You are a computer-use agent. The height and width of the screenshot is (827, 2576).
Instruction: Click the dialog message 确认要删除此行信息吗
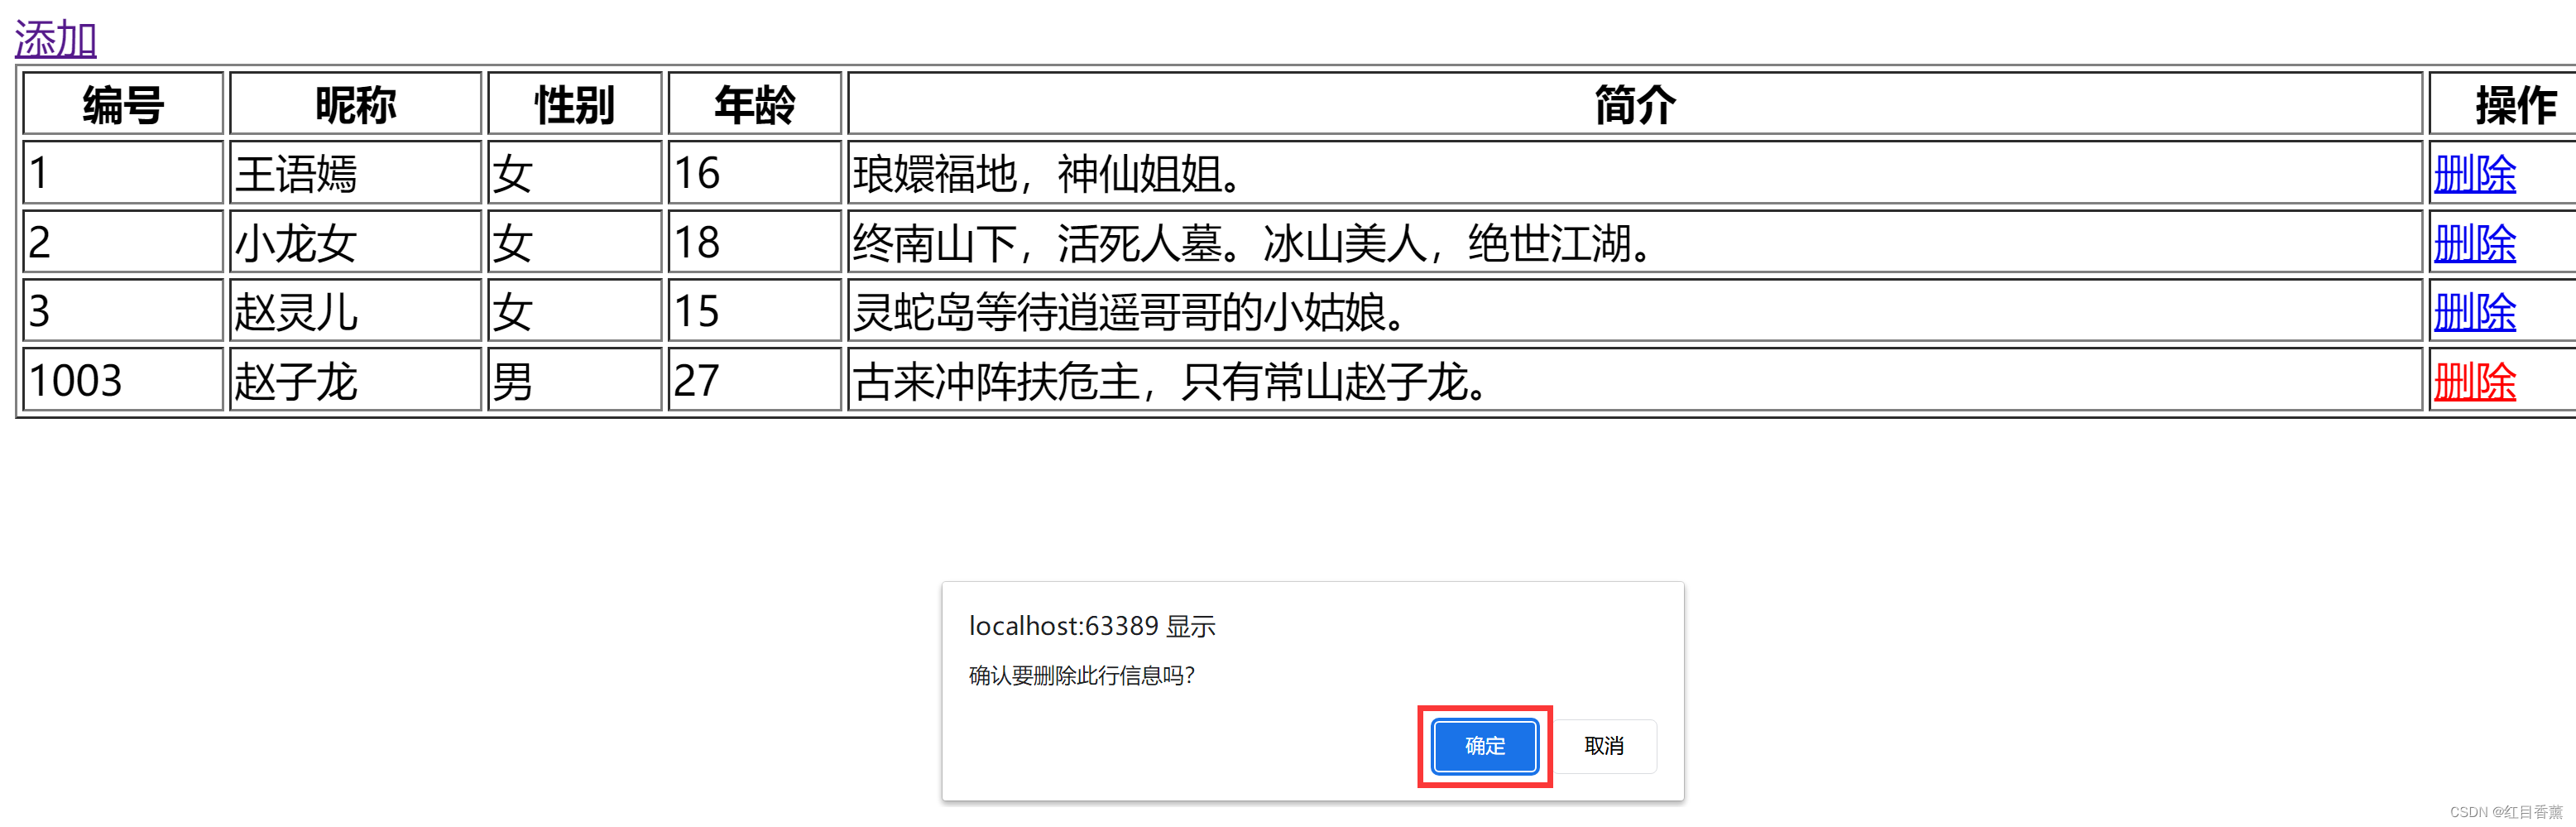[1081, 676]
